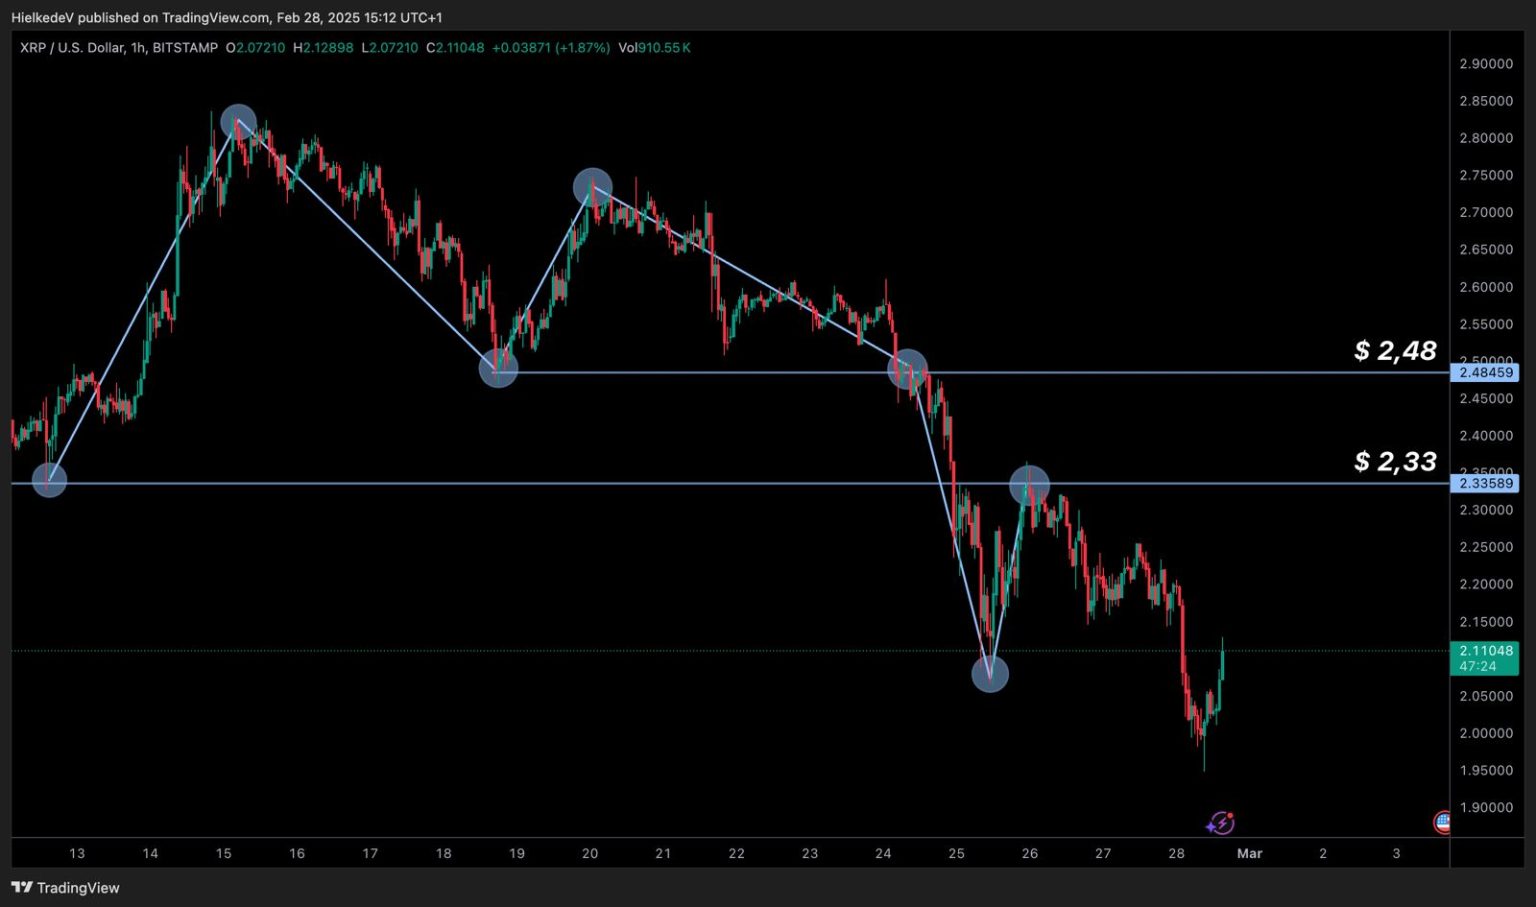Select the circle marker at the Feb 25 low
The height and width of the screenshot is (907, 1536).
(x=989, y=674)
